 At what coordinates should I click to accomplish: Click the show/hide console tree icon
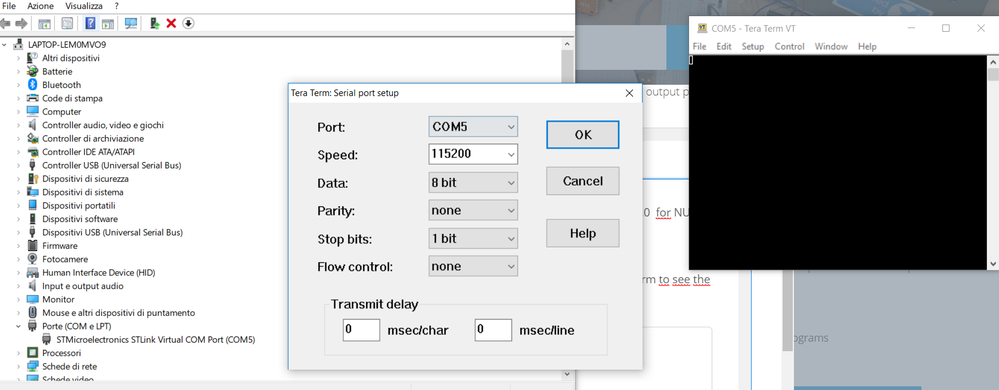(45, 24)
